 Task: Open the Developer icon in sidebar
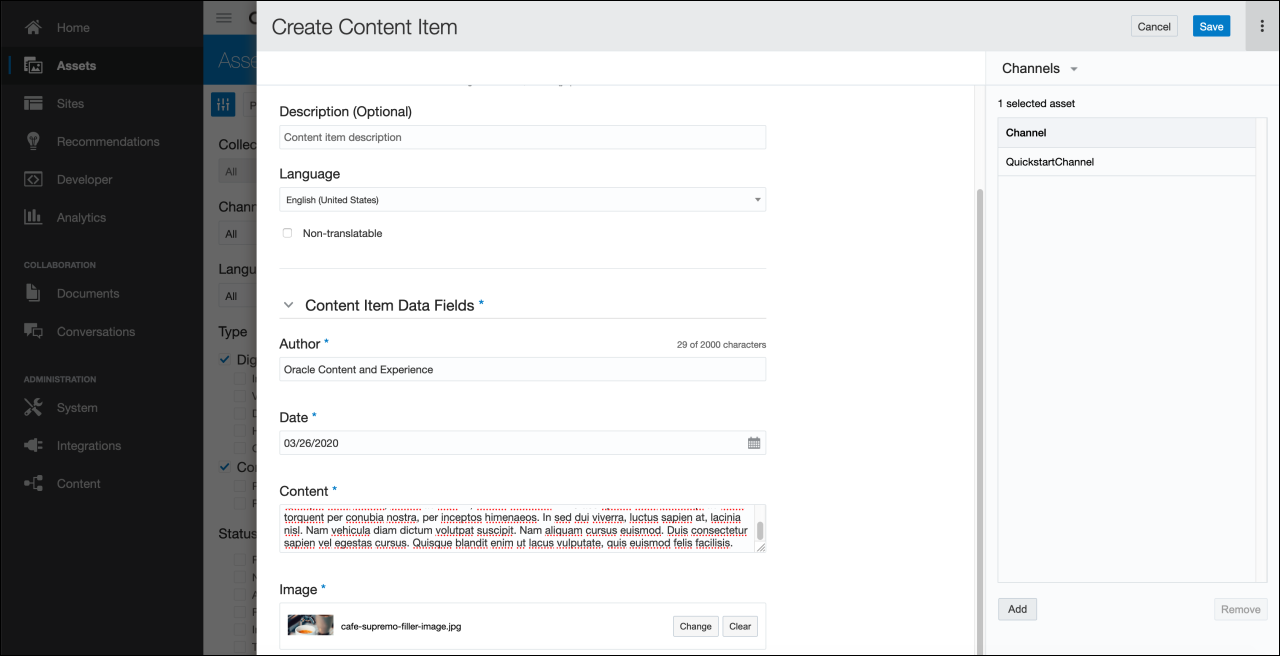[x=33, y=180]
